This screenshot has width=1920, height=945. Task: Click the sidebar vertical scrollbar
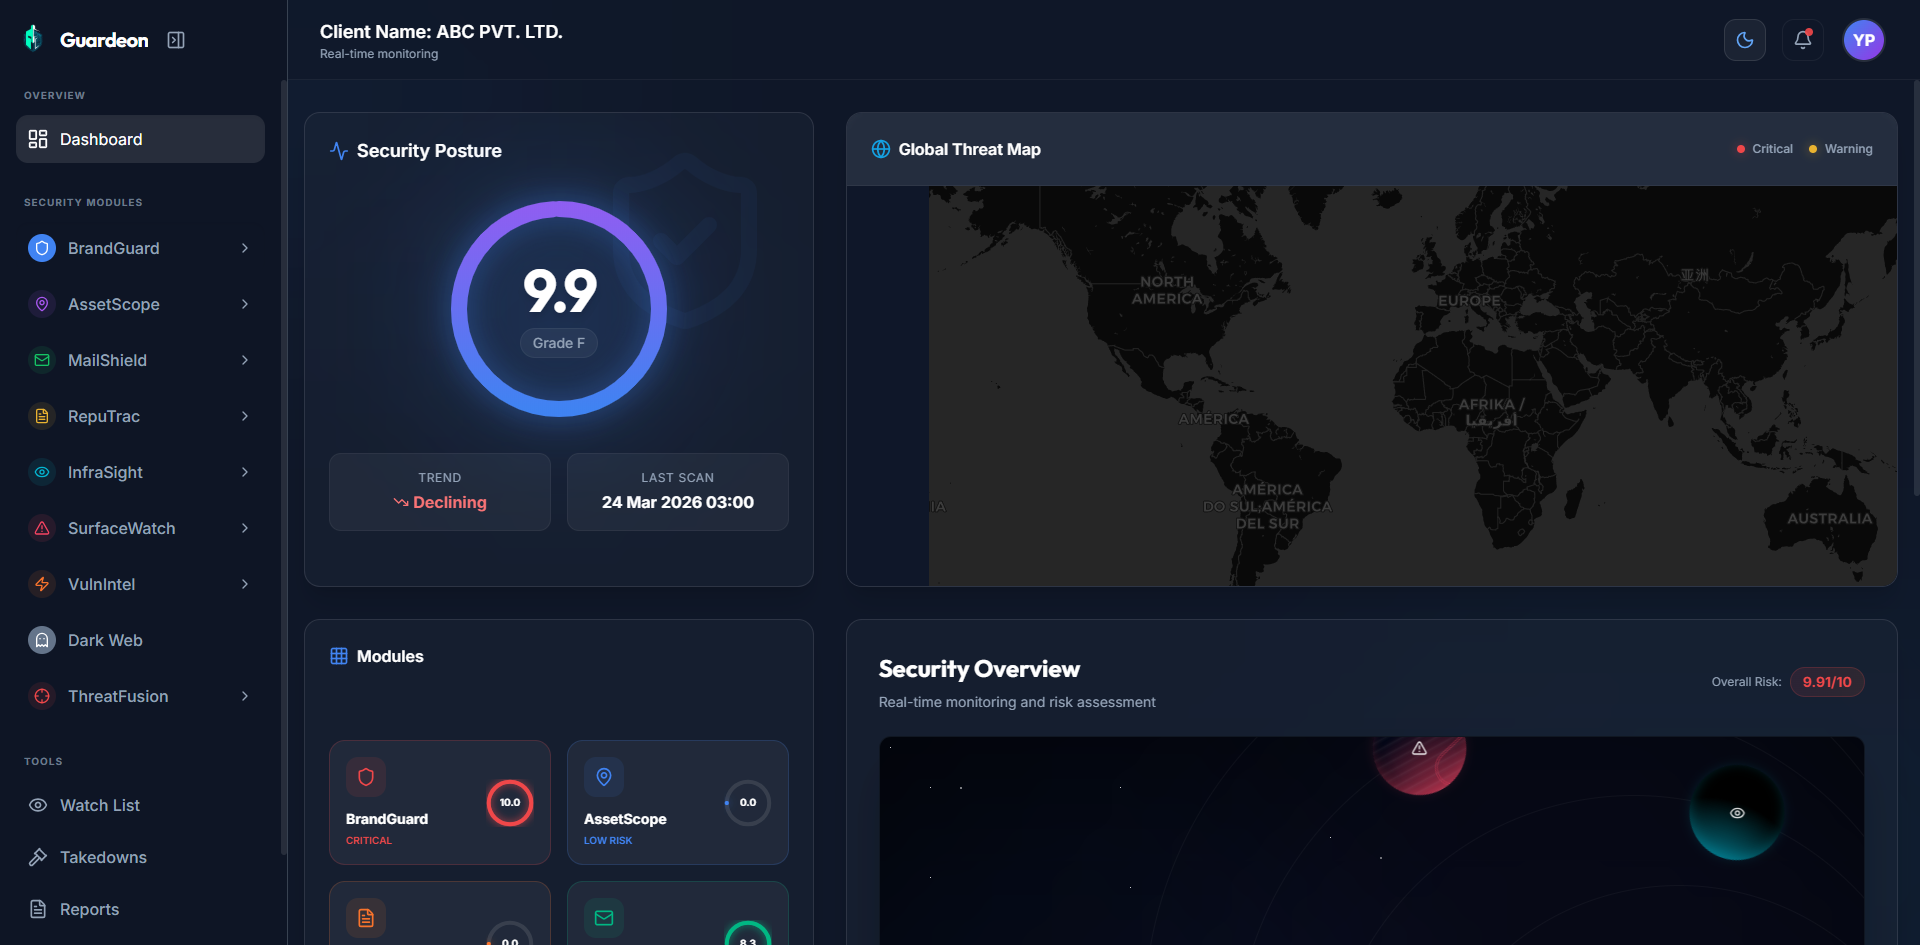tap(284, 468)
